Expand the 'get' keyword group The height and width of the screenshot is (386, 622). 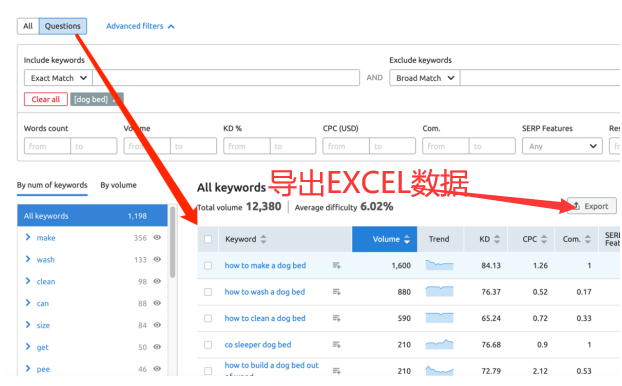pyautogui.click(x=28, y=346)
